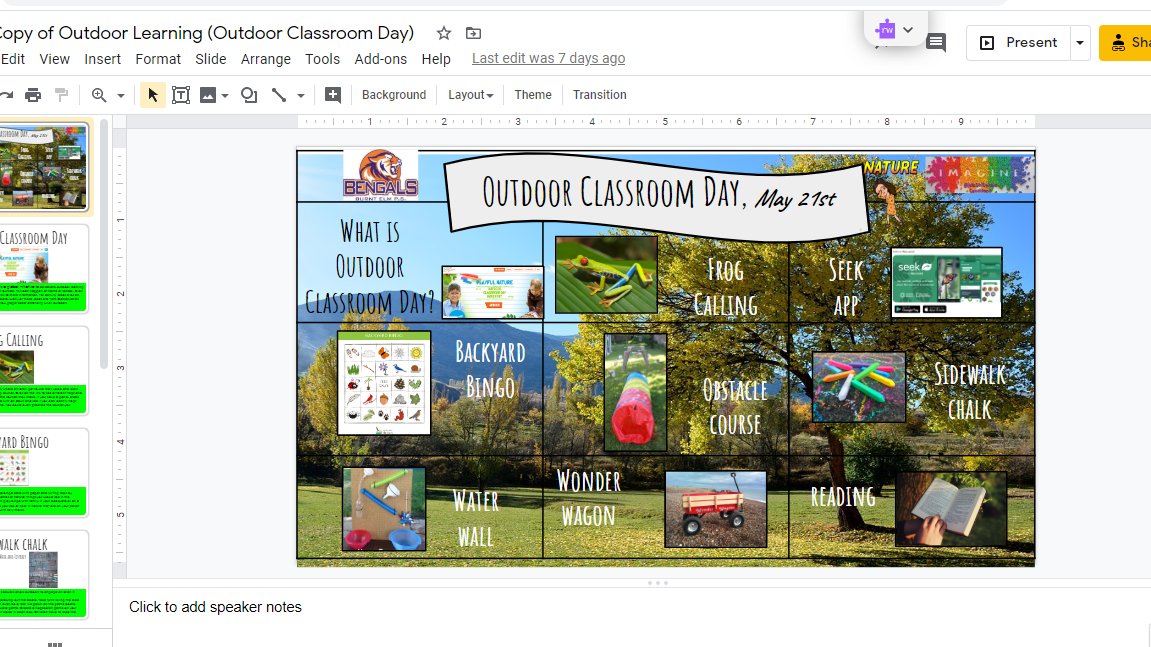Expand the zoom level dropdown arrow
Viewport: 1151px width, 647px height.
click(x=120, y=95)
